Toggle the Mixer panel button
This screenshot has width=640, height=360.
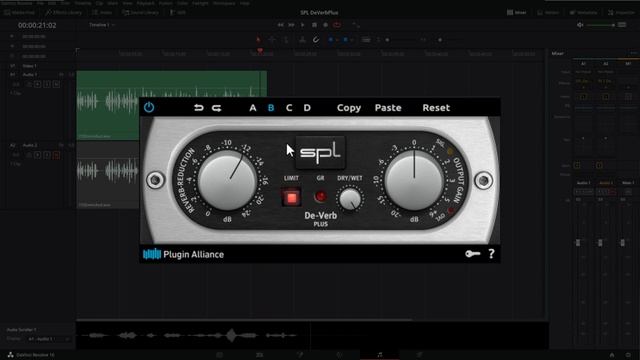(517, 13)
